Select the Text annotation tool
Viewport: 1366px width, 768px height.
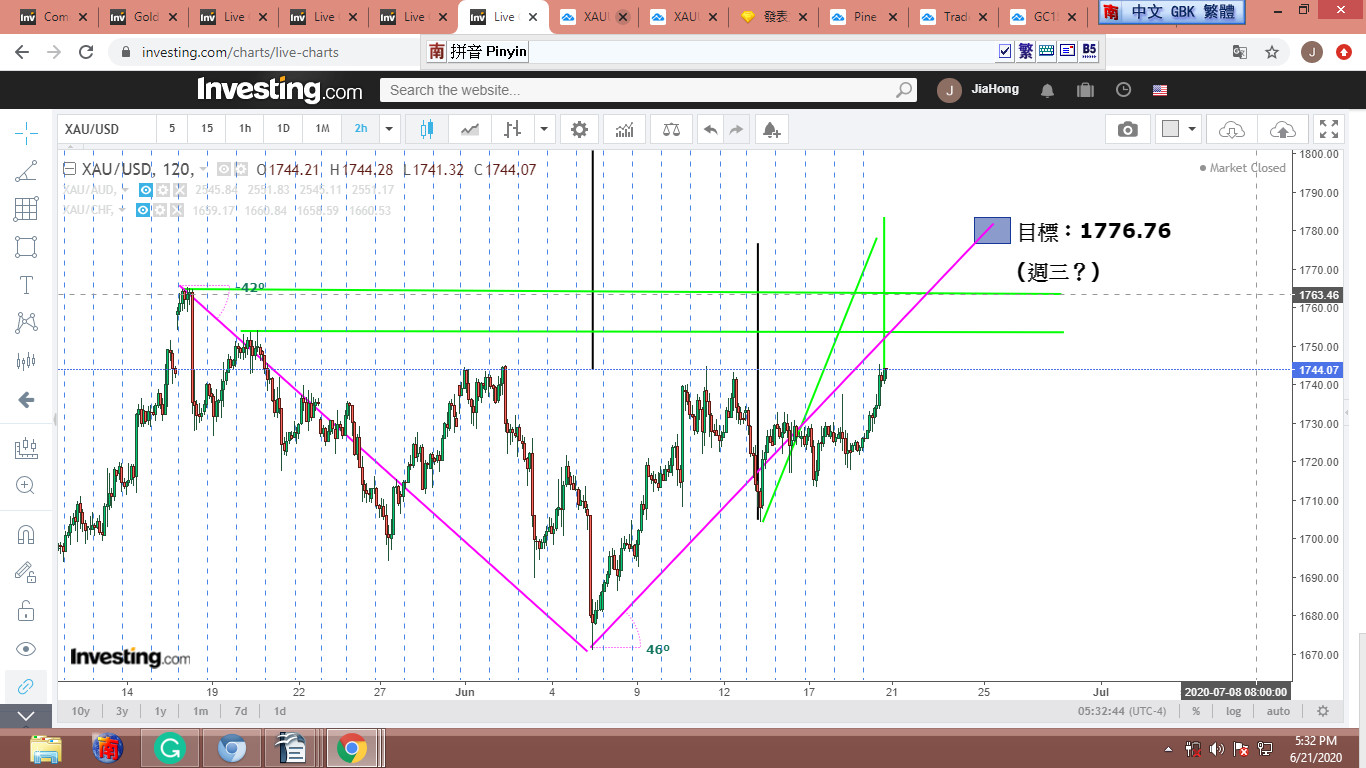click(26, 285)
